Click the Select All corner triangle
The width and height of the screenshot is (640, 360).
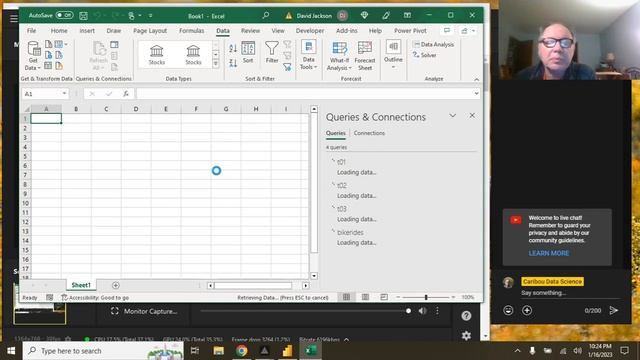(x=27, y=109)
